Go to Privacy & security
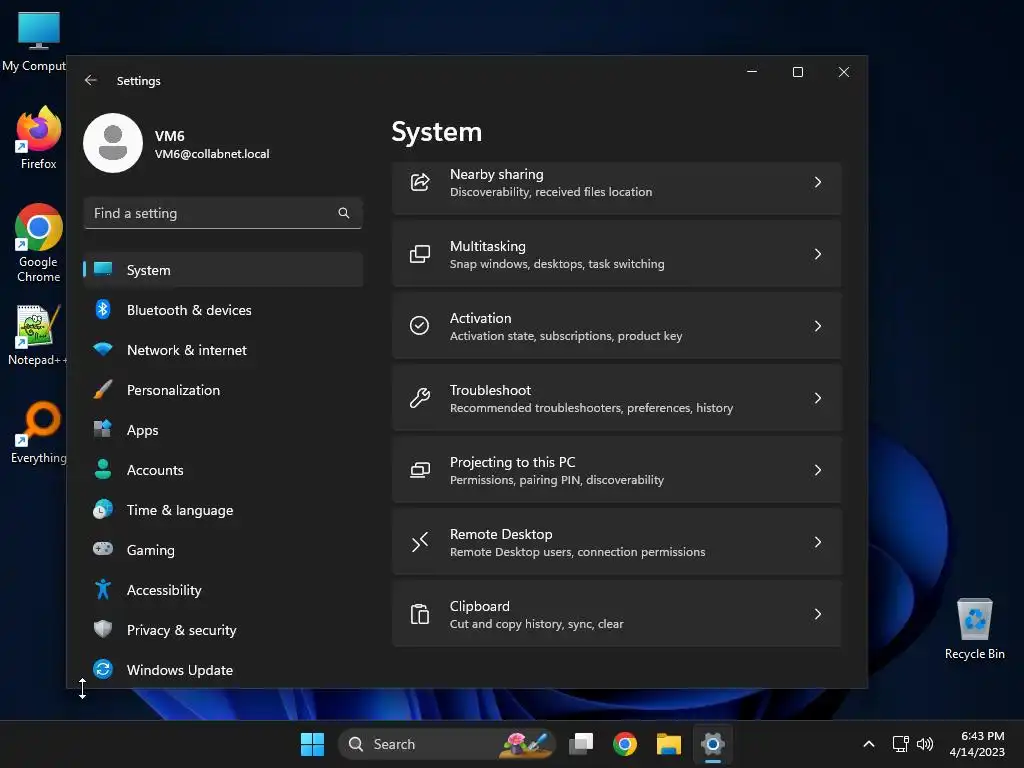The width and height of the screenshot is (1024, 768). 223,630
